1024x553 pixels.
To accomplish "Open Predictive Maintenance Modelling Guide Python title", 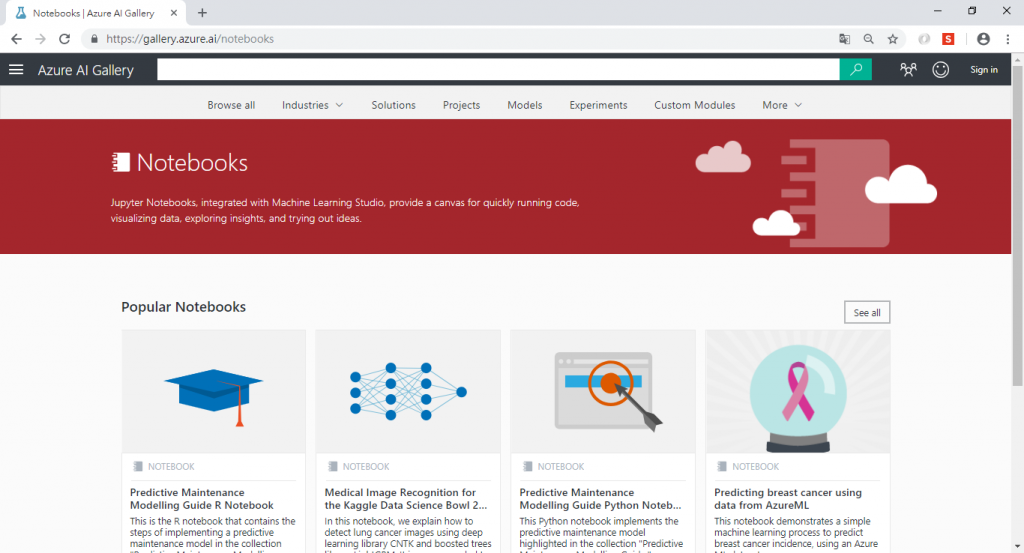I will click(x=600, y=499).
